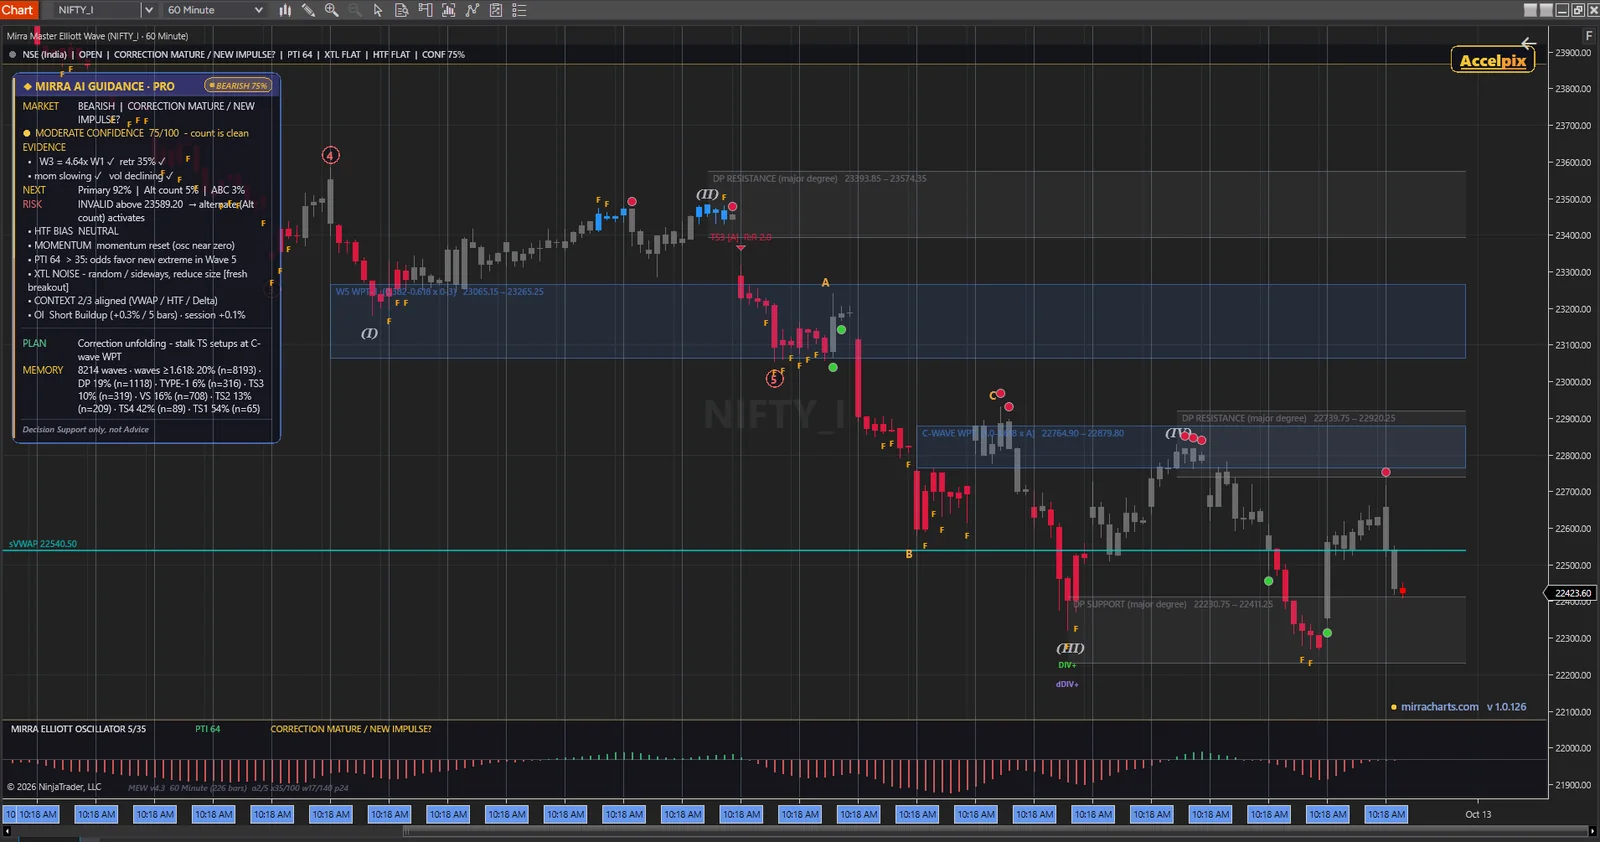This screenshot has height=842, width=1600.
Task: Click the MIRRA ELLIOTT OSCILLATOR 5/35 title
Action: pos(78,729)
